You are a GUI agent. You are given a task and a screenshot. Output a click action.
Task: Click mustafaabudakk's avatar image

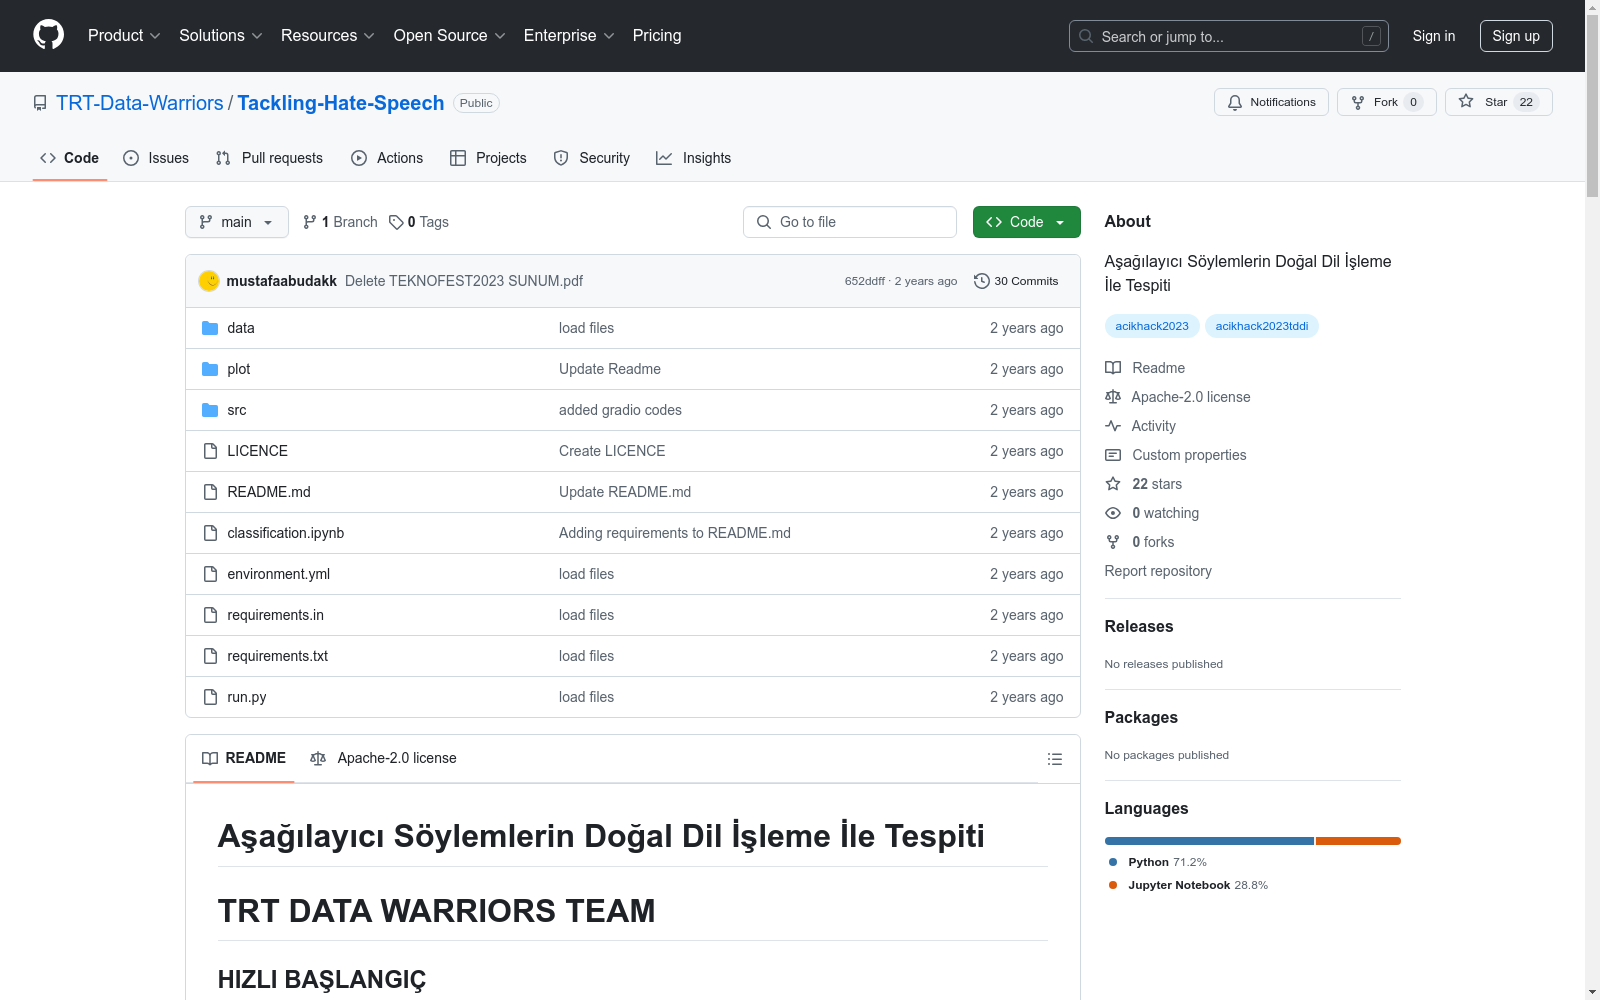tap(209, 281)
